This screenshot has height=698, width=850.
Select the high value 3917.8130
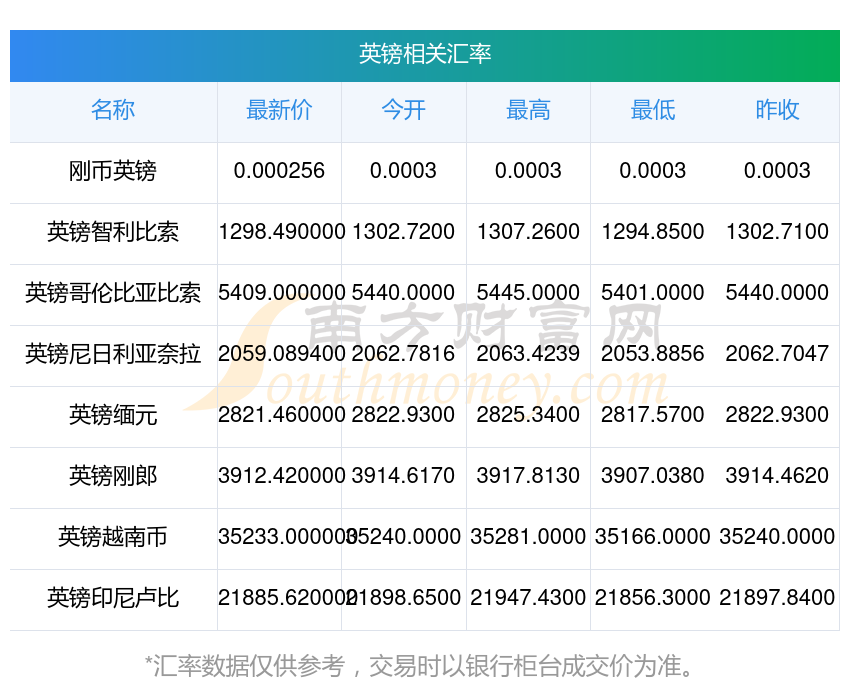pyautogui.click(x=529, y=476)
